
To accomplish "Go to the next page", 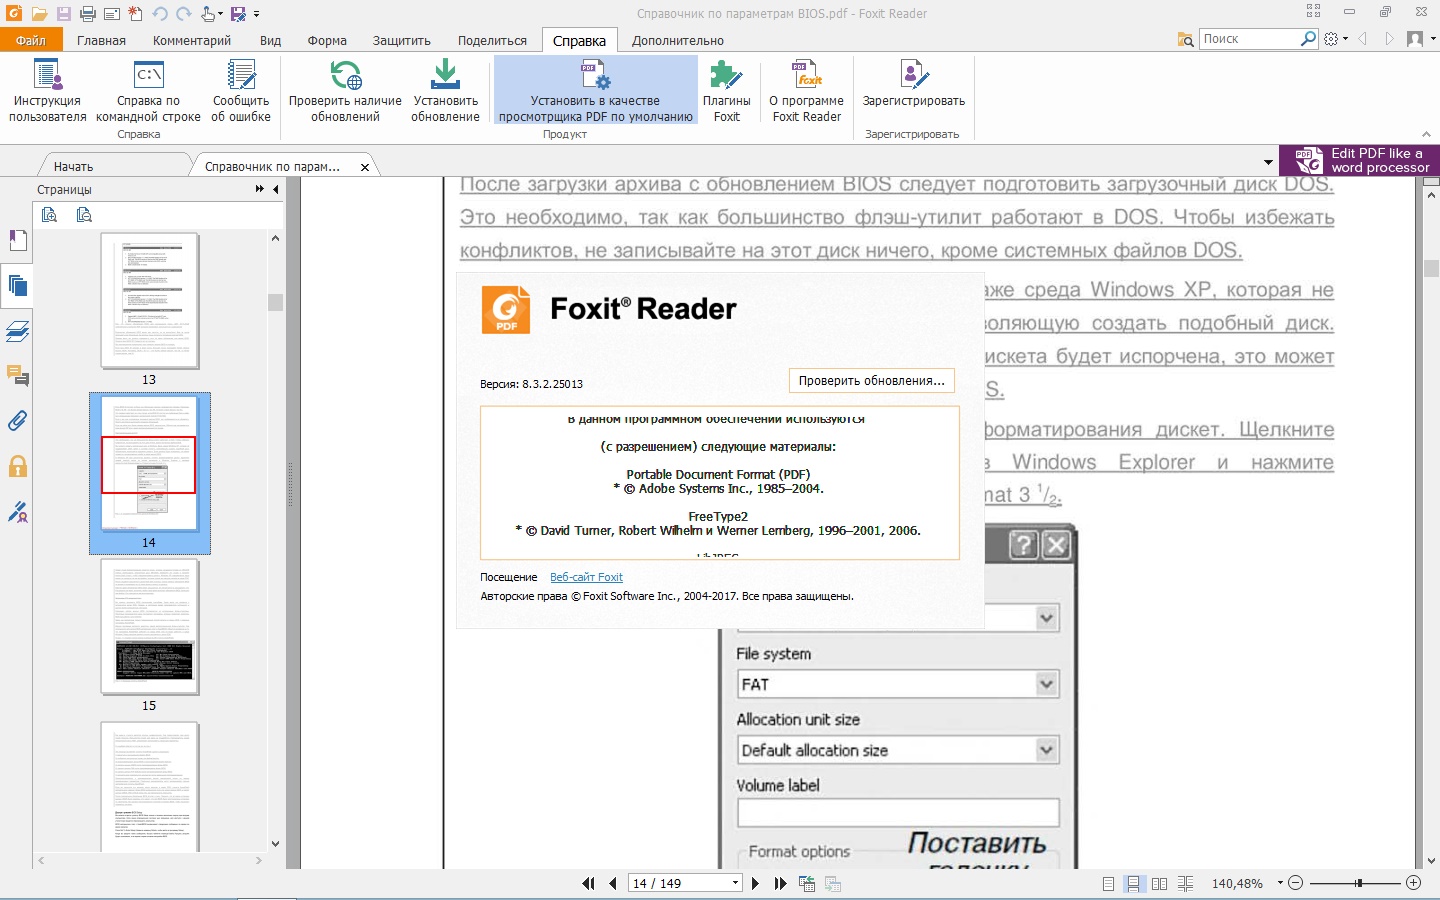I will coord(755,883).
